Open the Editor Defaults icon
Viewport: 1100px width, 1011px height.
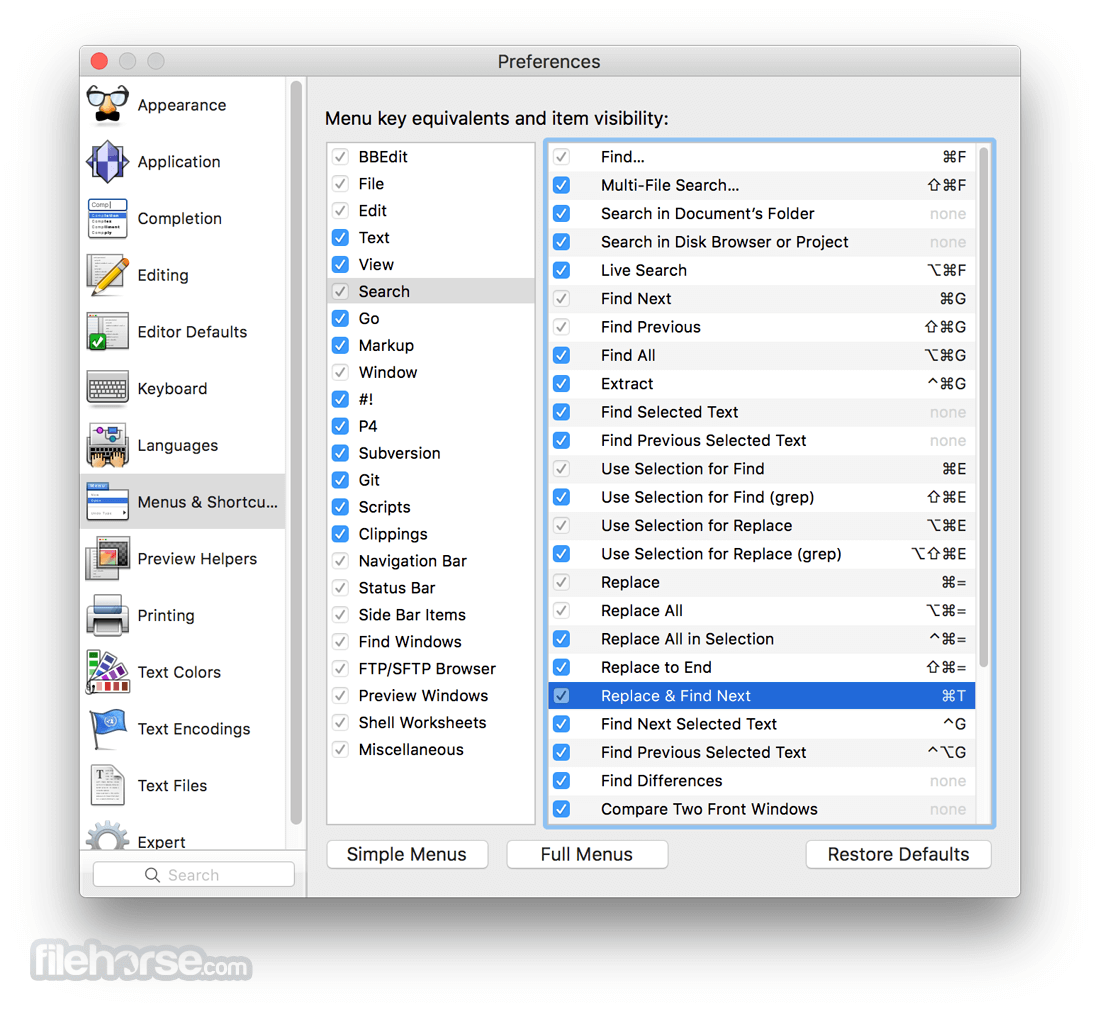(x=107, y=332)
